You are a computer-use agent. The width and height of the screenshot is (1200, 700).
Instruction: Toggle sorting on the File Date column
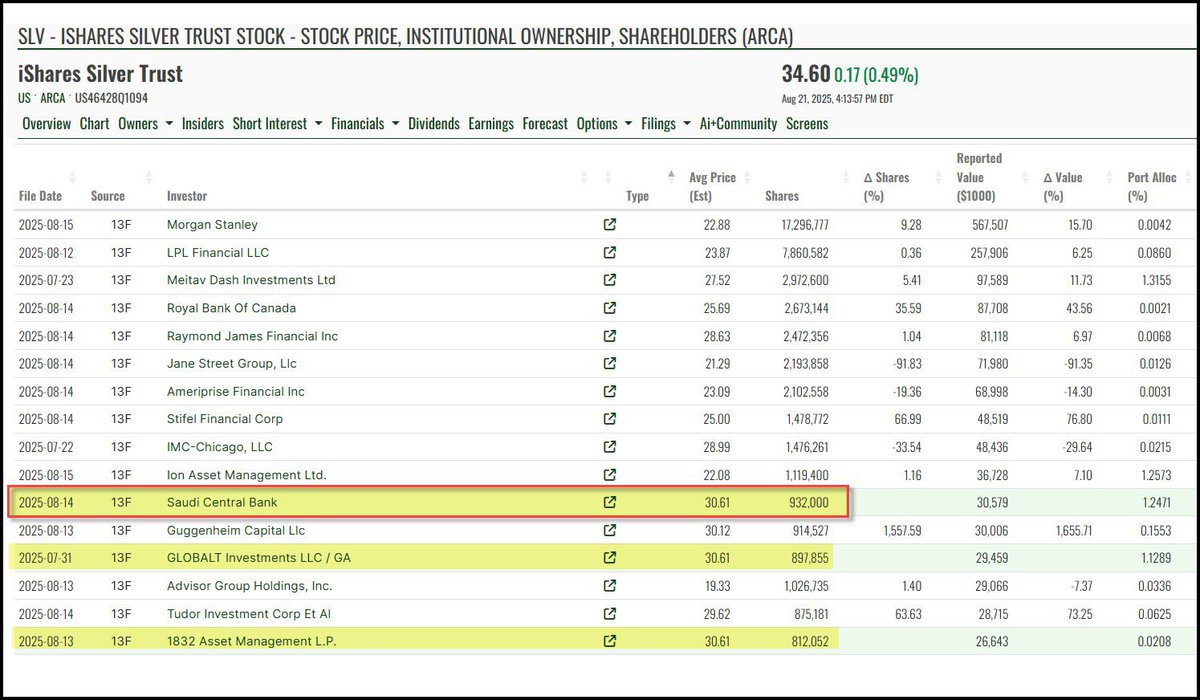71,178
